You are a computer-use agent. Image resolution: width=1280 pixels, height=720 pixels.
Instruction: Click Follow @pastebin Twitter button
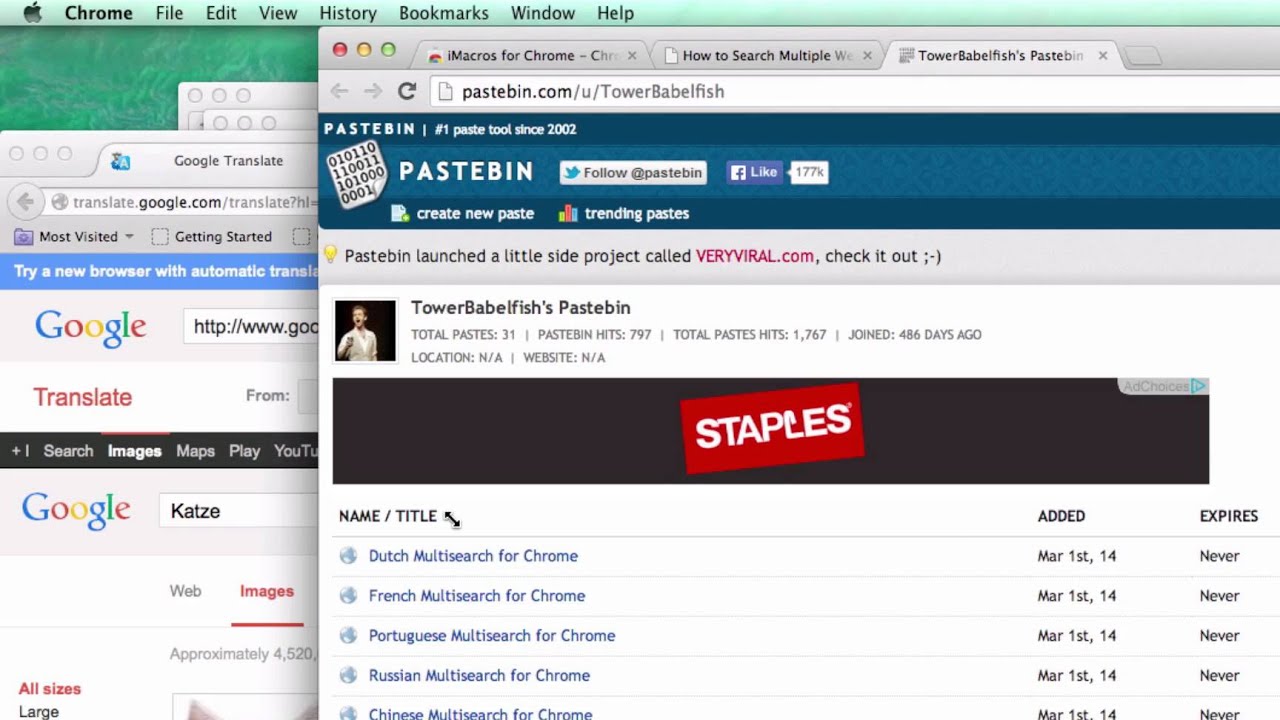coord(633,172)
